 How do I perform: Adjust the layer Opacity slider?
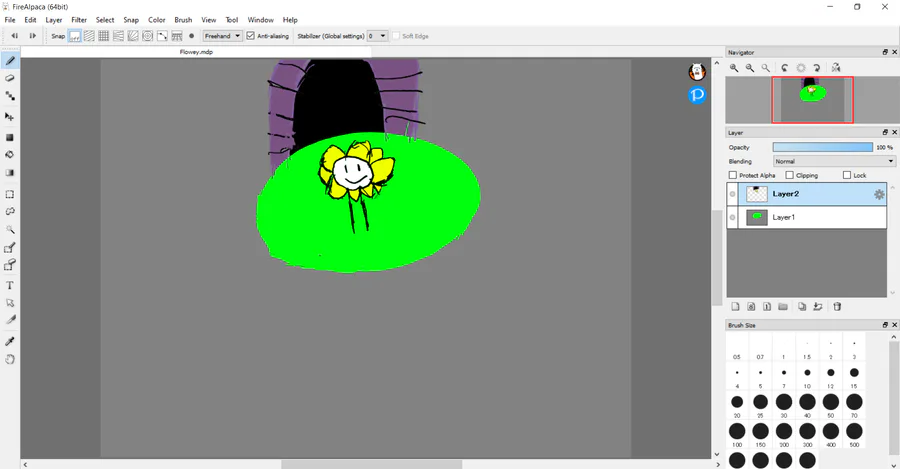[x=823, y=148]
